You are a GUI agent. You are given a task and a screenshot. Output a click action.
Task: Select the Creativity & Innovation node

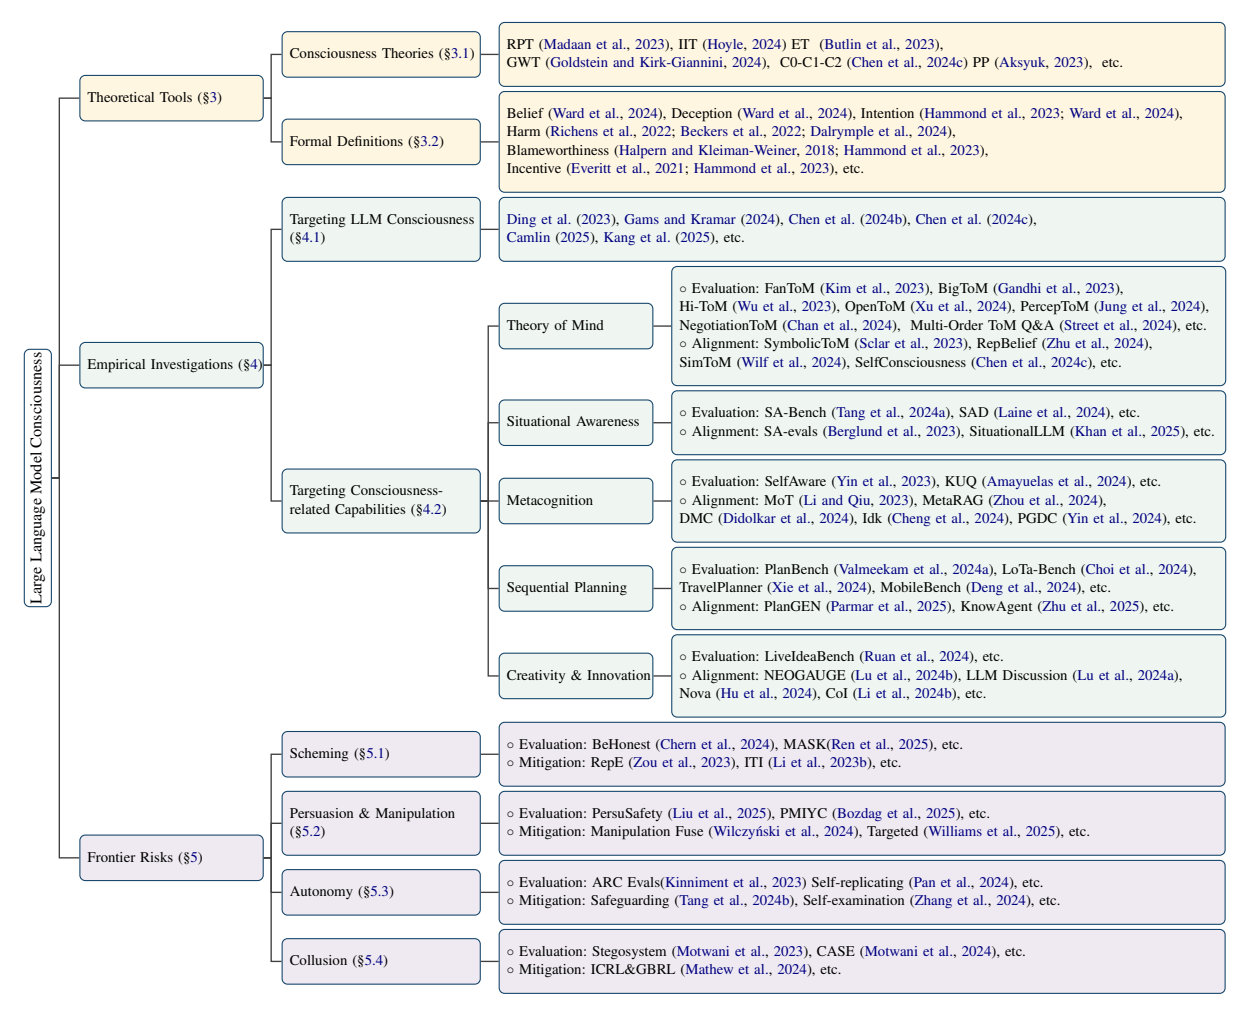click(577, 676)
